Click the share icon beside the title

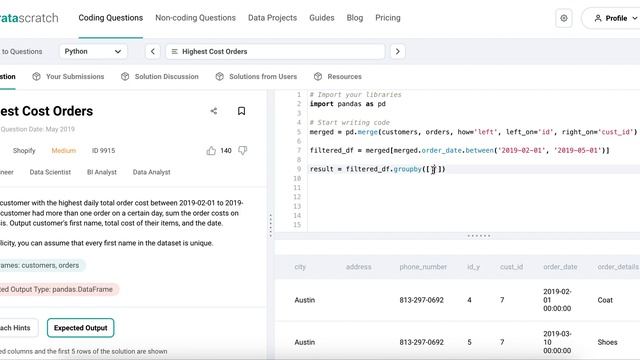point(213,111)
